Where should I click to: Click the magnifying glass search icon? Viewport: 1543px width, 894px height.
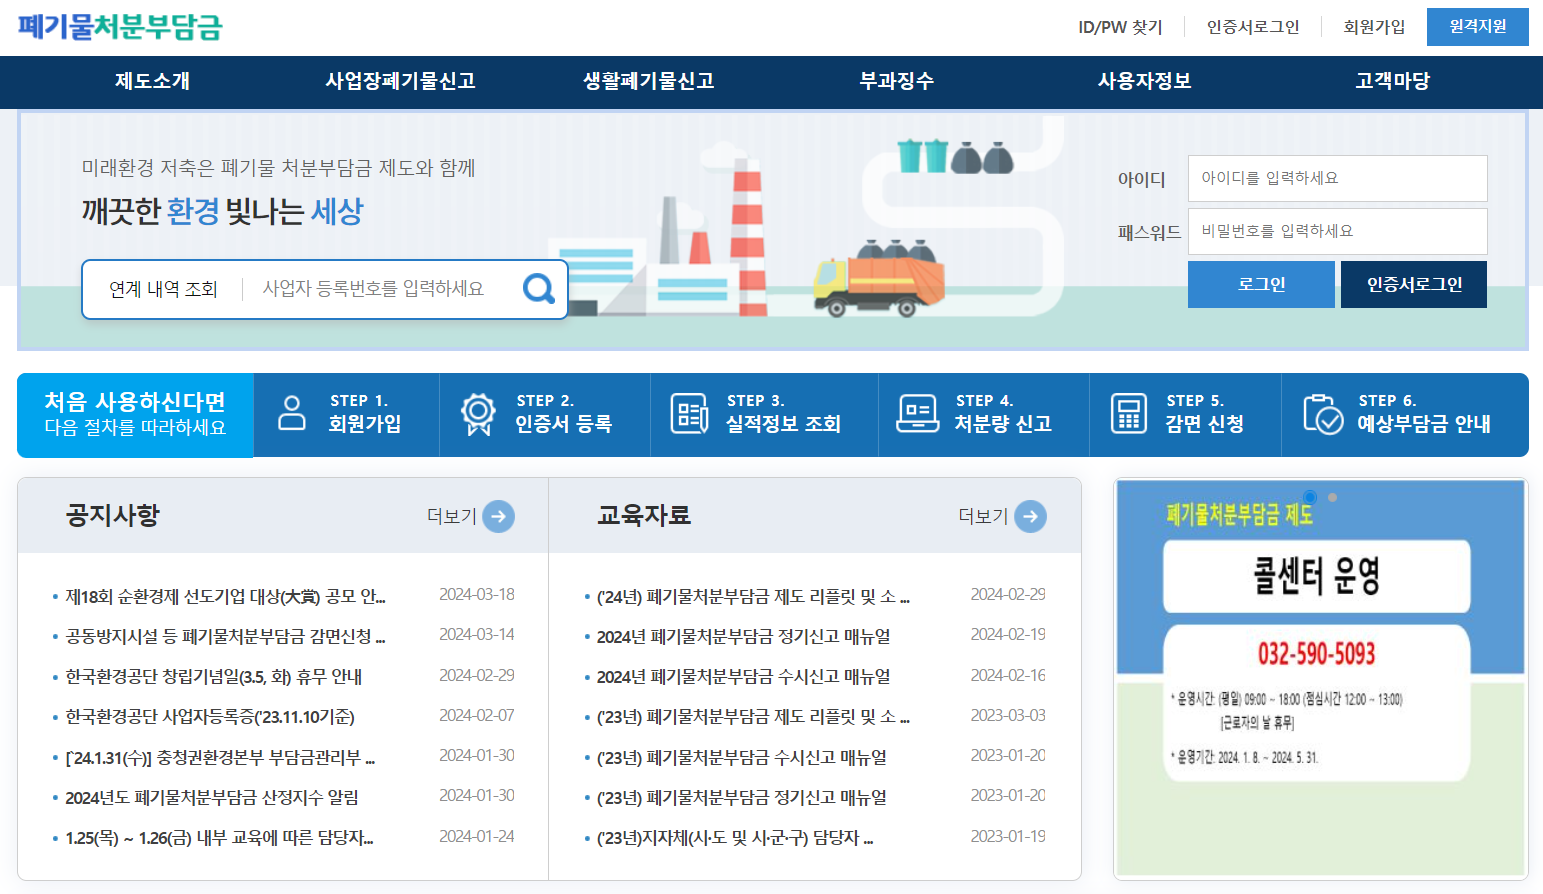539,289
